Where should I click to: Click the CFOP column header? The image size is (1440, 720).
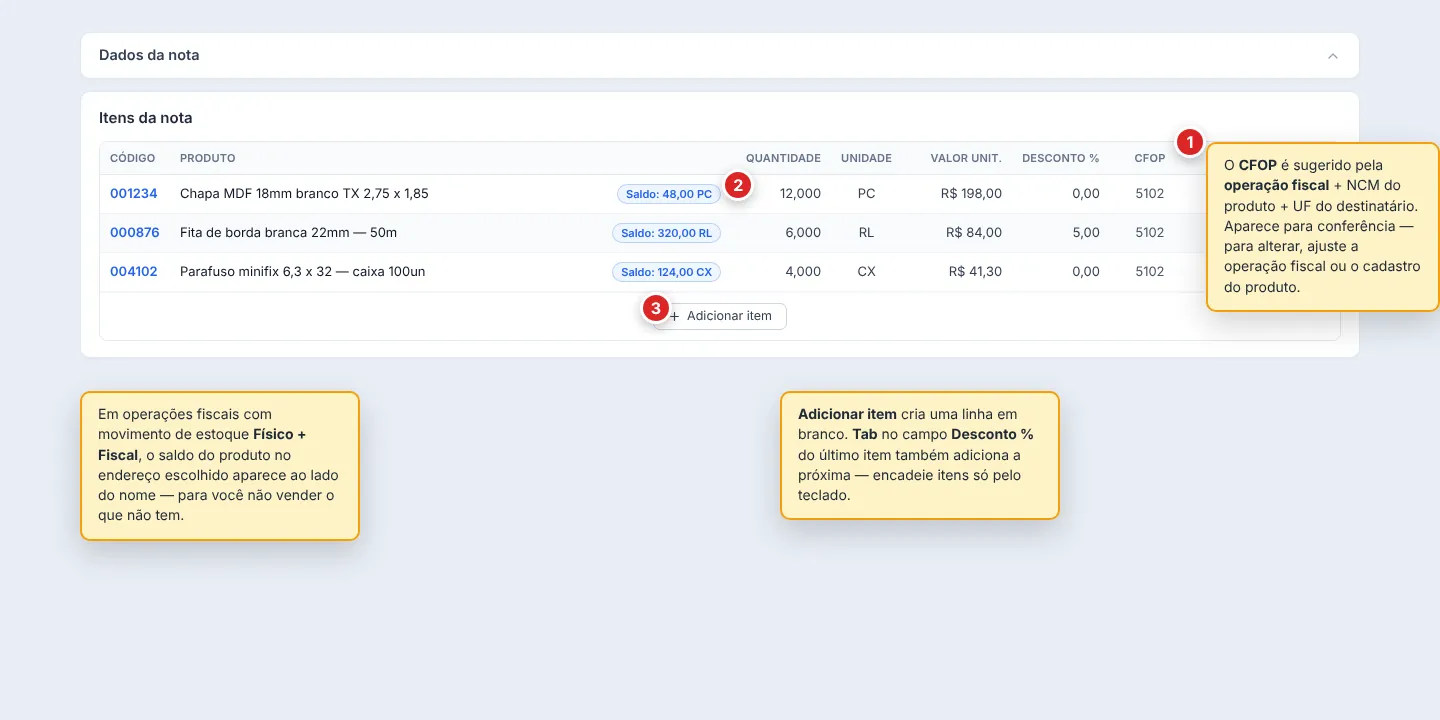pos(1150,158)
